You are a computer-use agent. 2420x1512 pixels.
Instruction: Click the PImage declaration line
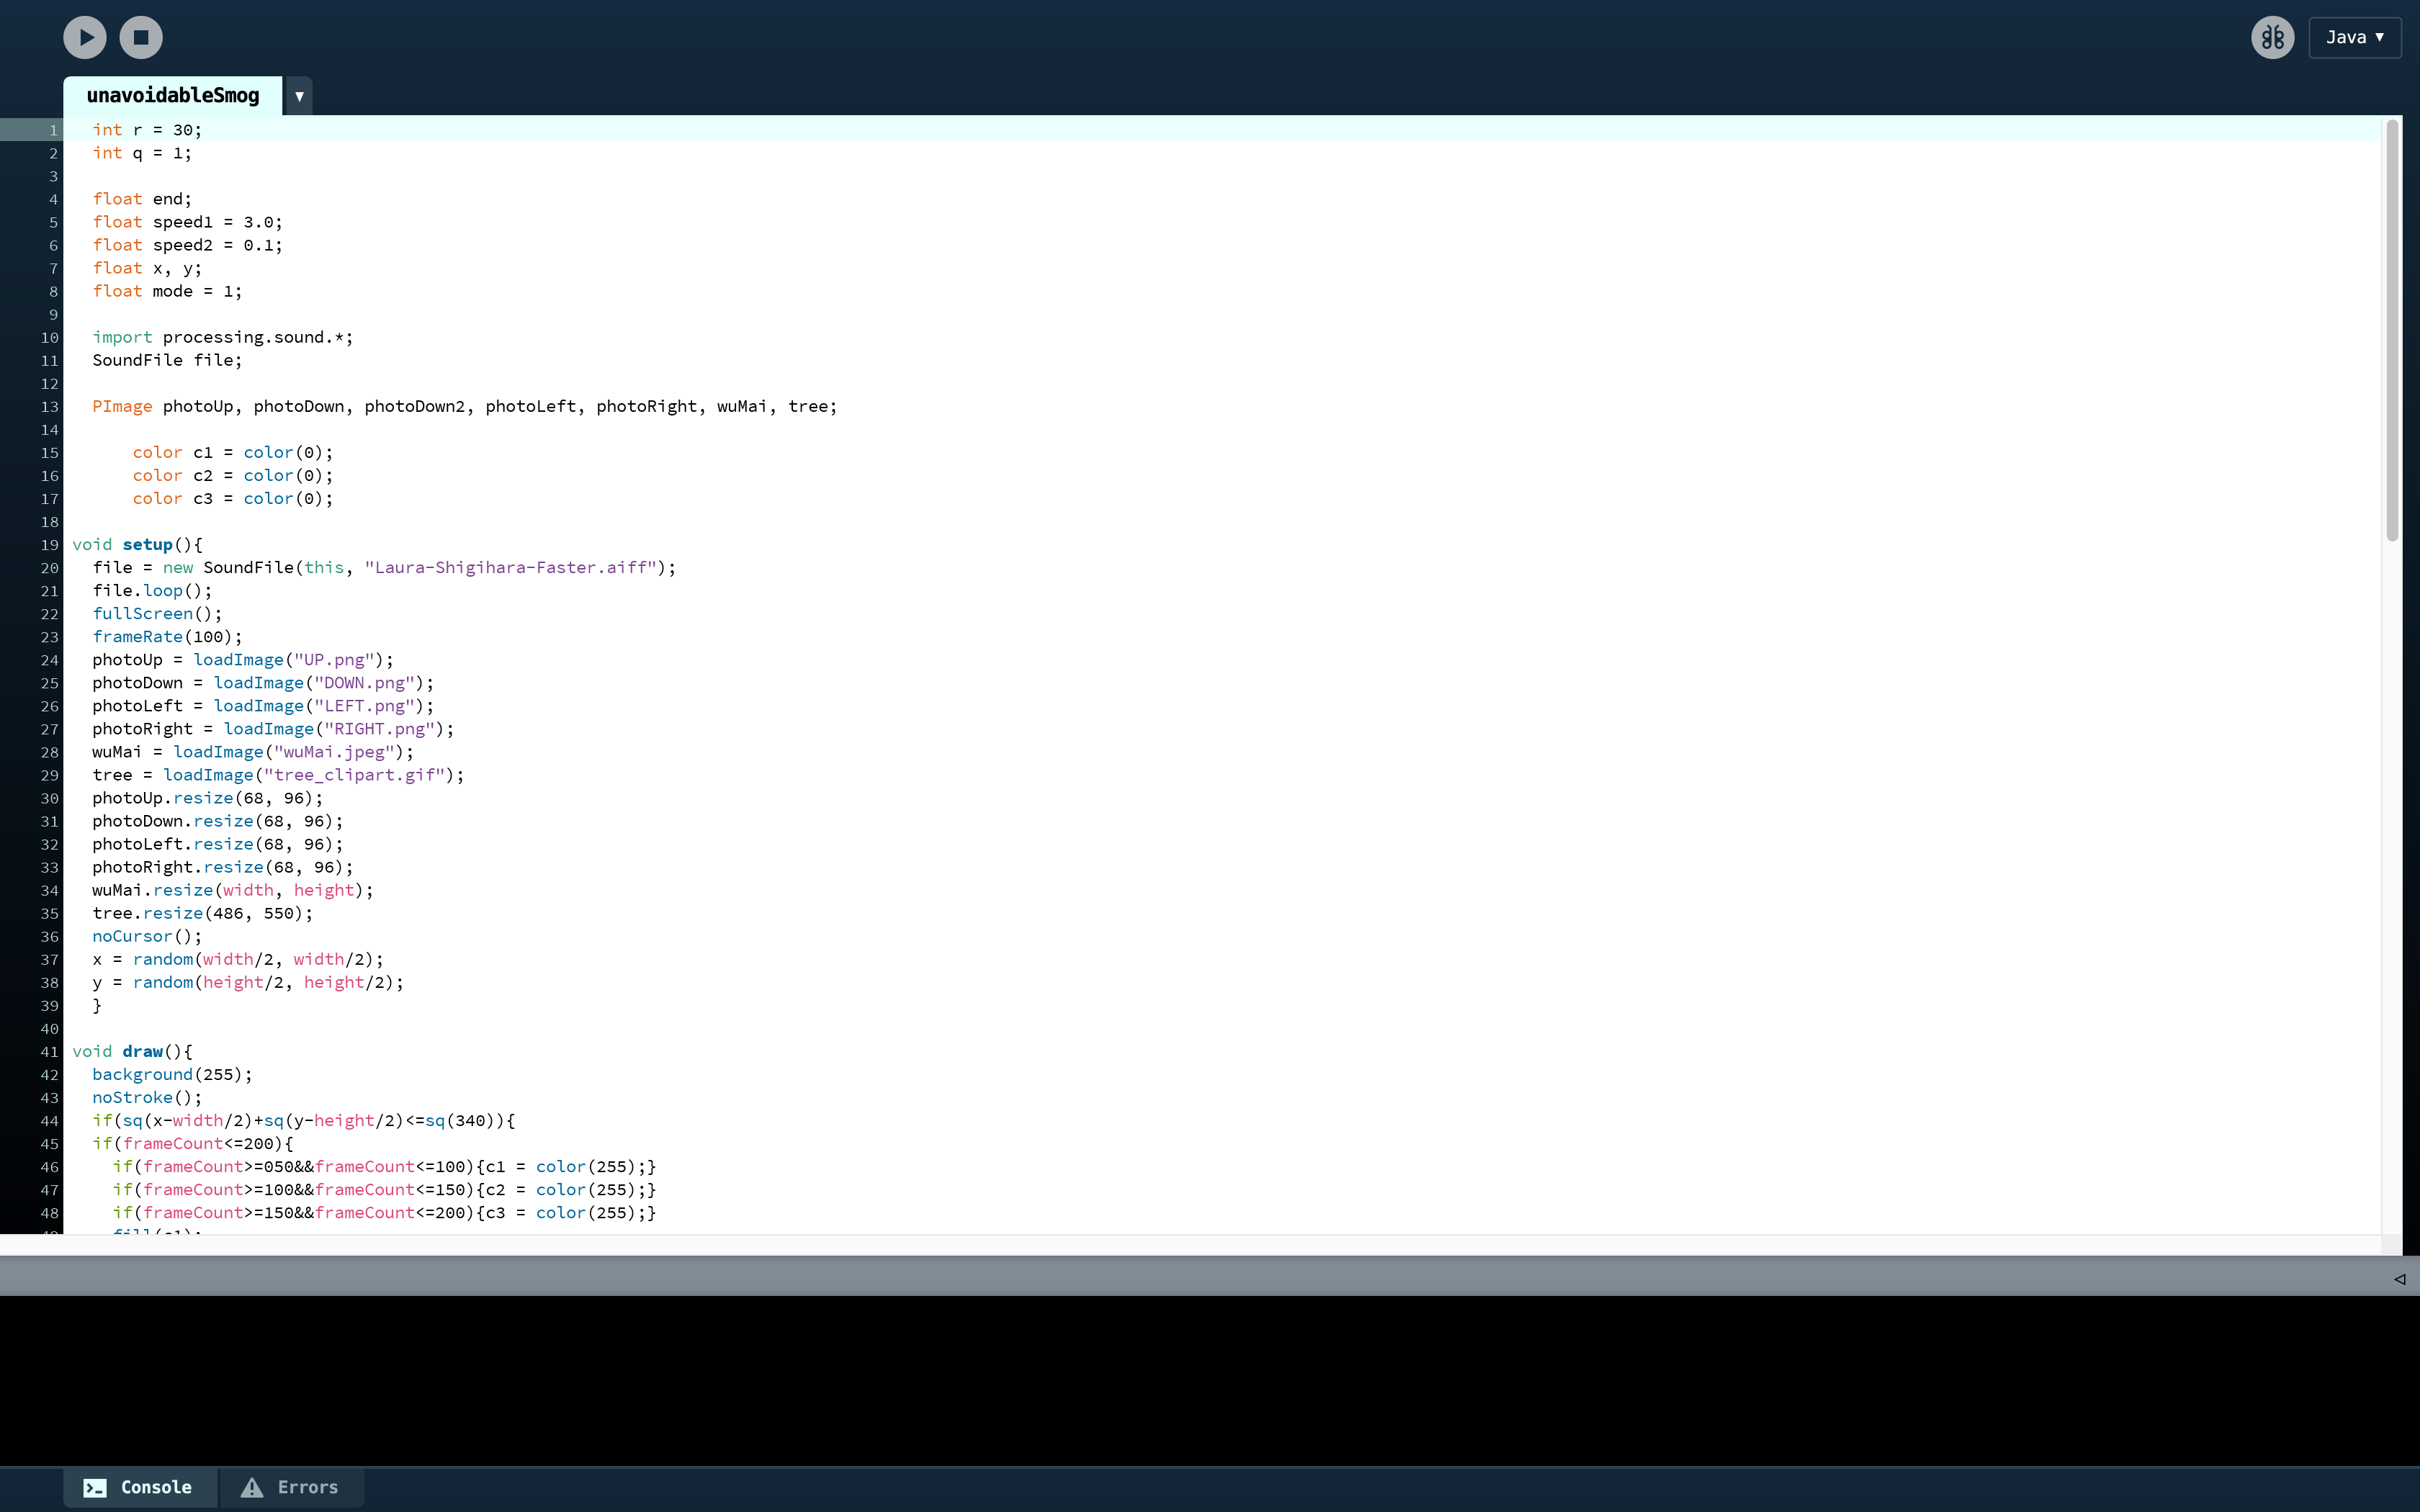coord(464,407)
